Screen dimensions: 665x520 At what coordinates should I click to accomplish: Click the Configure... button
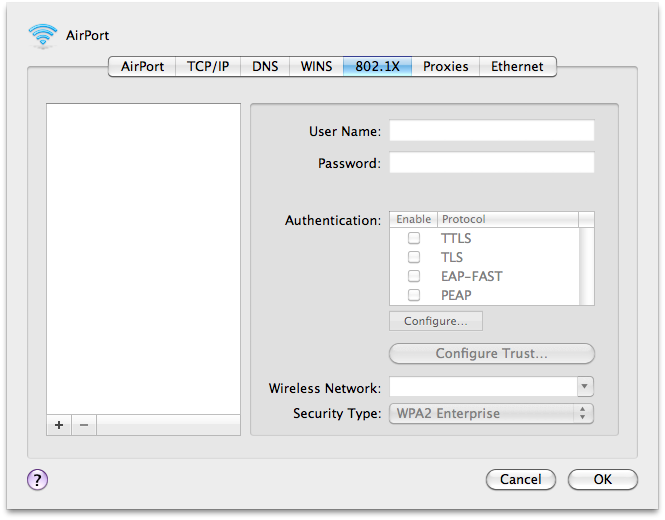coord(436,321)
